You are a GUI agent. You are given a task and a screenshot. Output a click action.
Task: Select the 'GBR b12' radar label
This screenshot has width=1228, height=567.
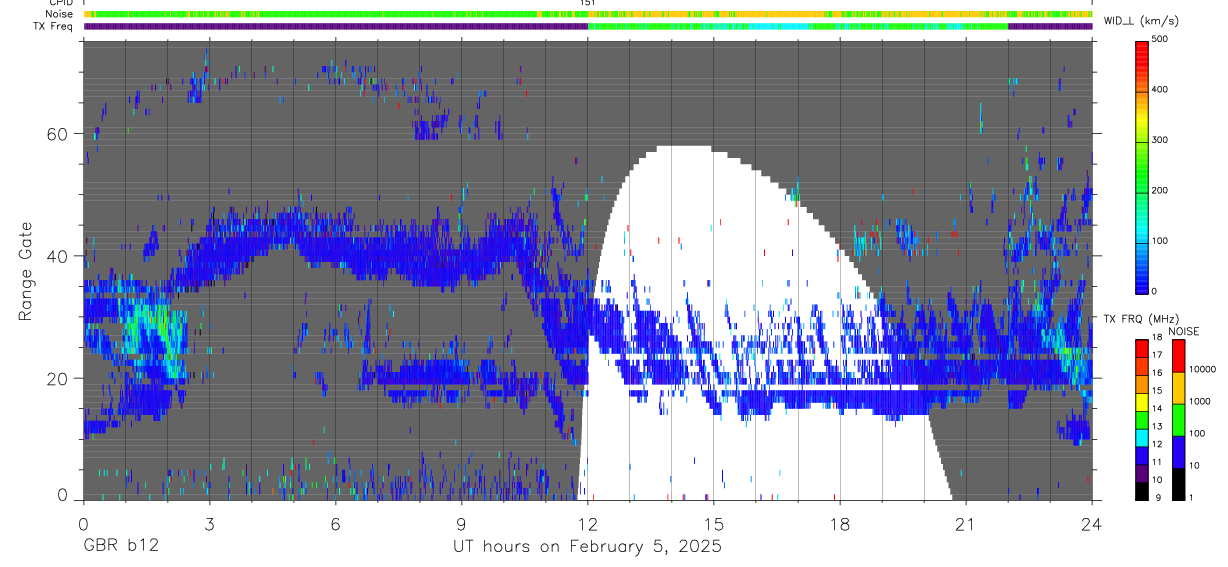point(120,547)
